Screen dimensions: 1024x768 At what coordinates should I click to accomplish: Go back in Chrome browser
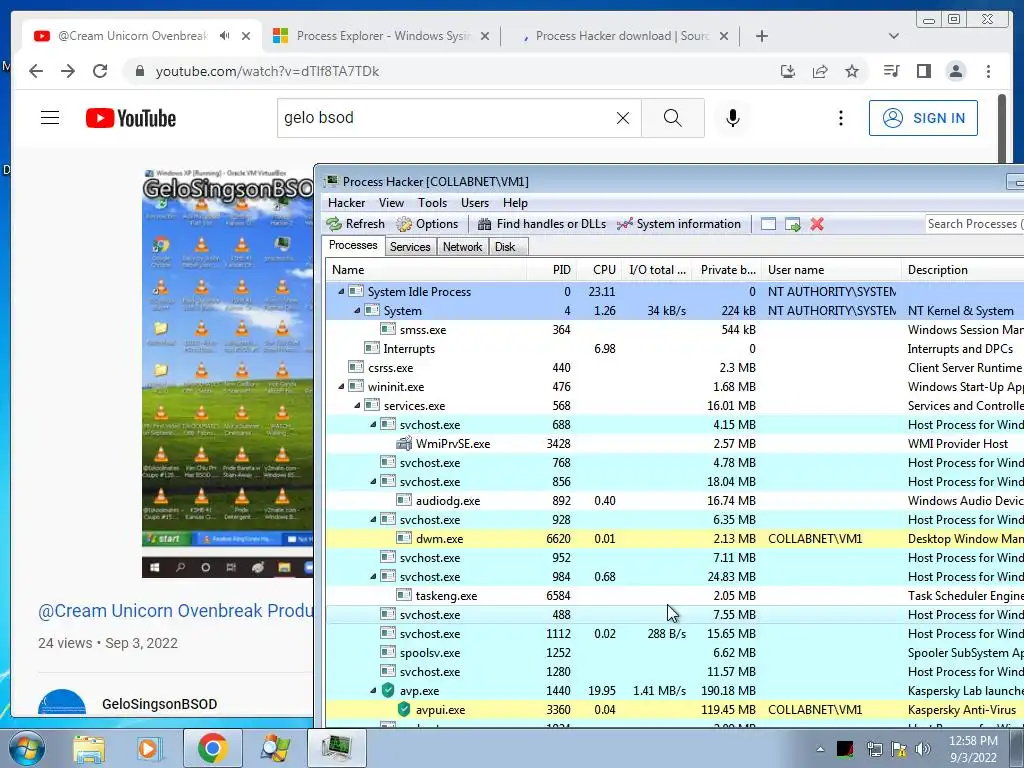click(36, 71)
